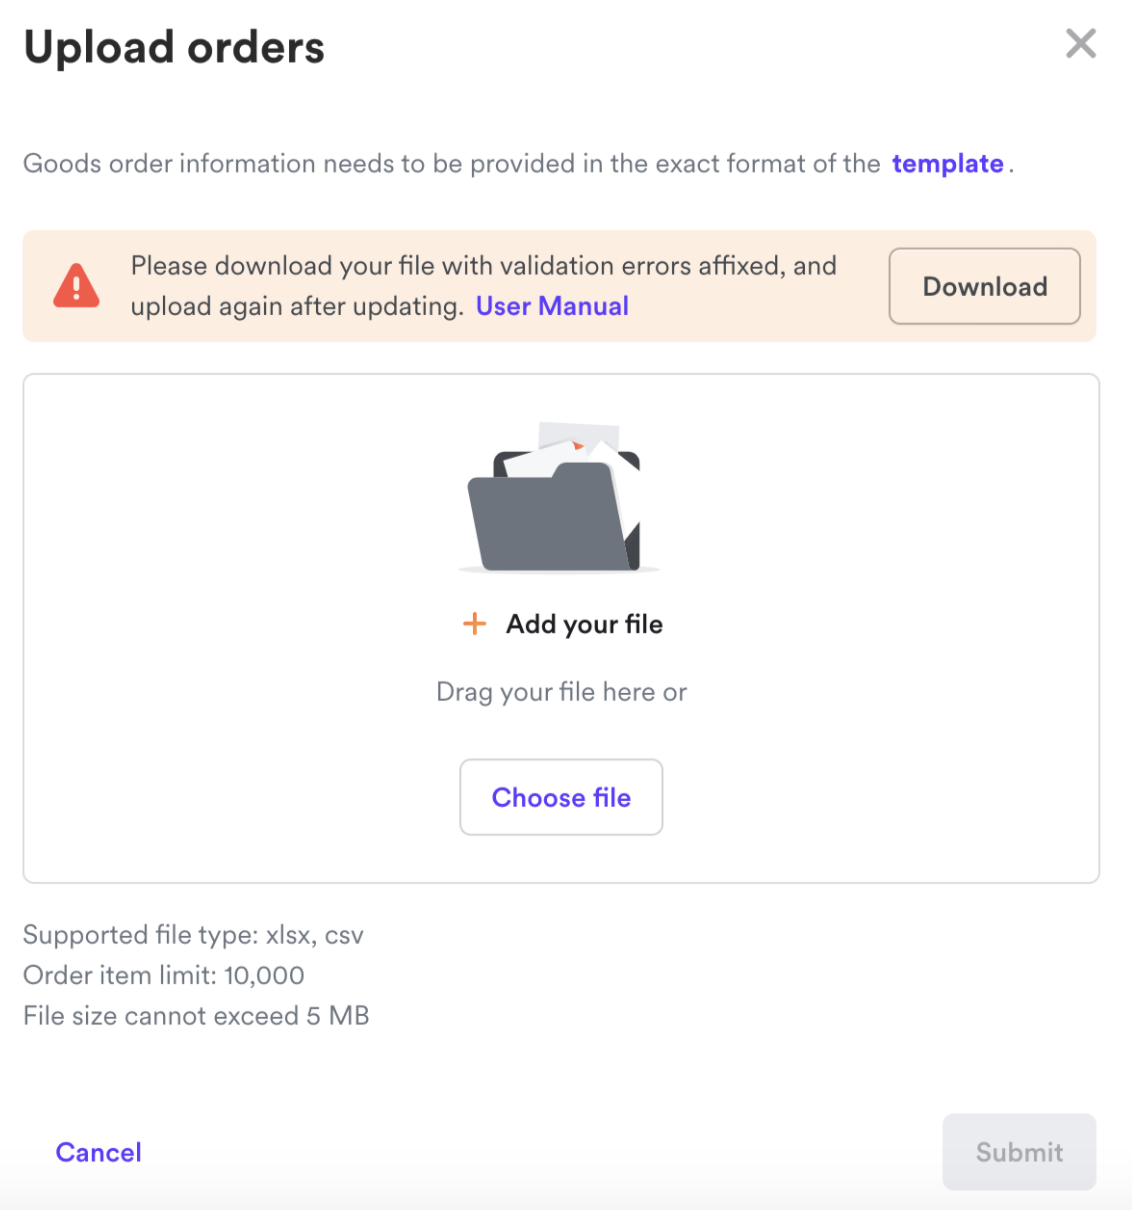1132x1210 pixels.
Task: Click the orange plus icon
Action: [474, 624]
